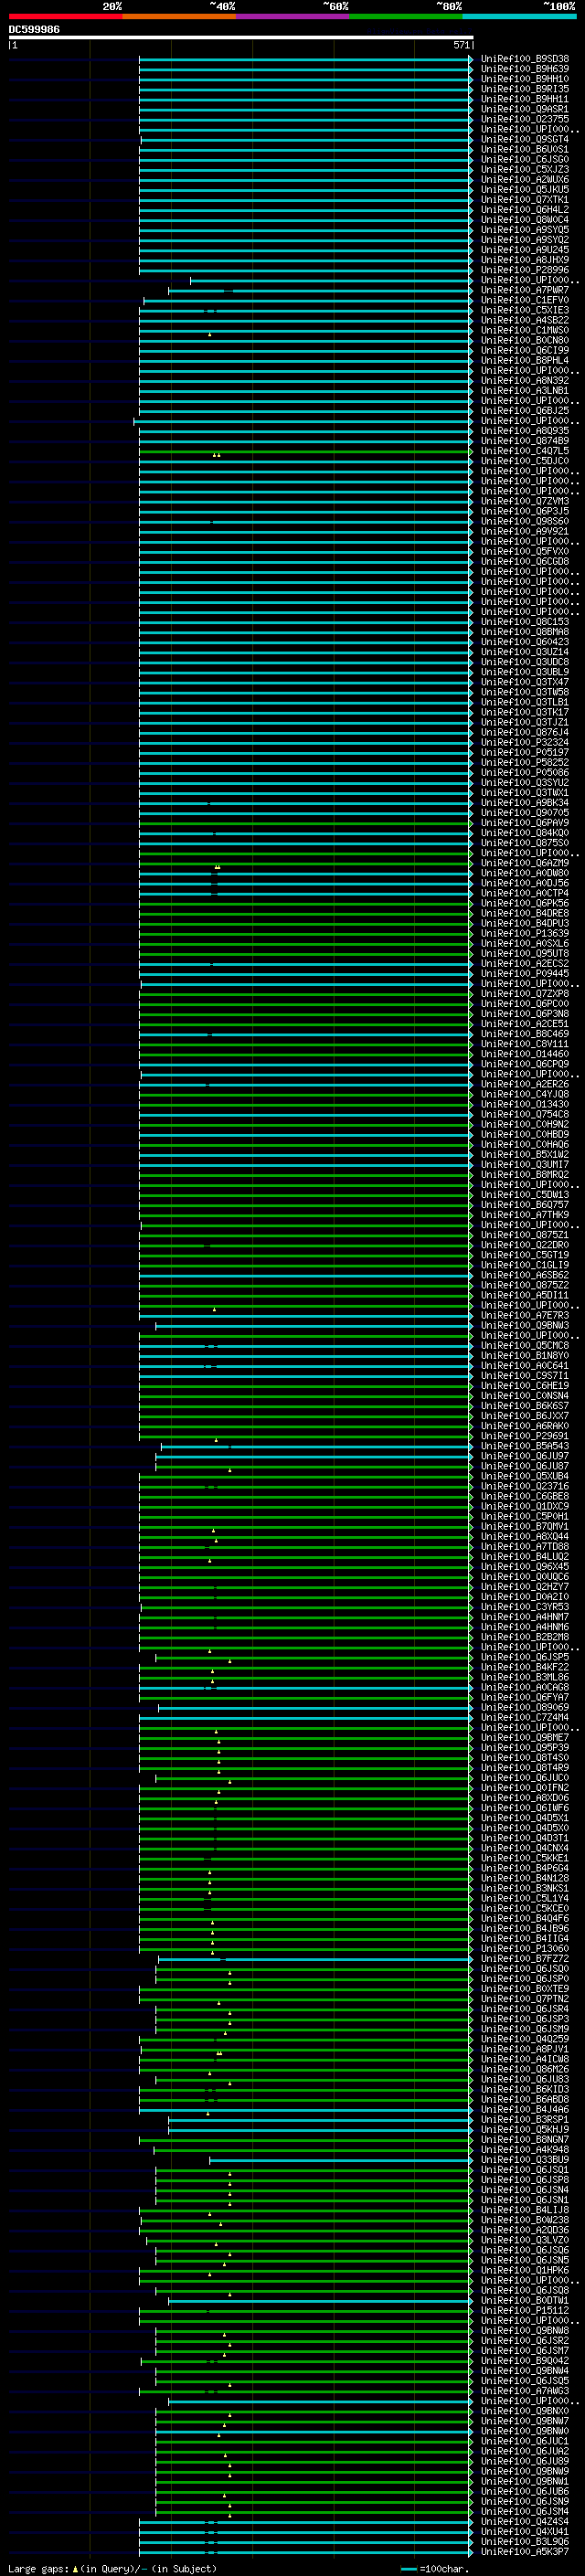Viewport: 585px width, 2576px height.
Task: Open the UniRef100_B0DTW1 hit
Action: (524, 2300)
